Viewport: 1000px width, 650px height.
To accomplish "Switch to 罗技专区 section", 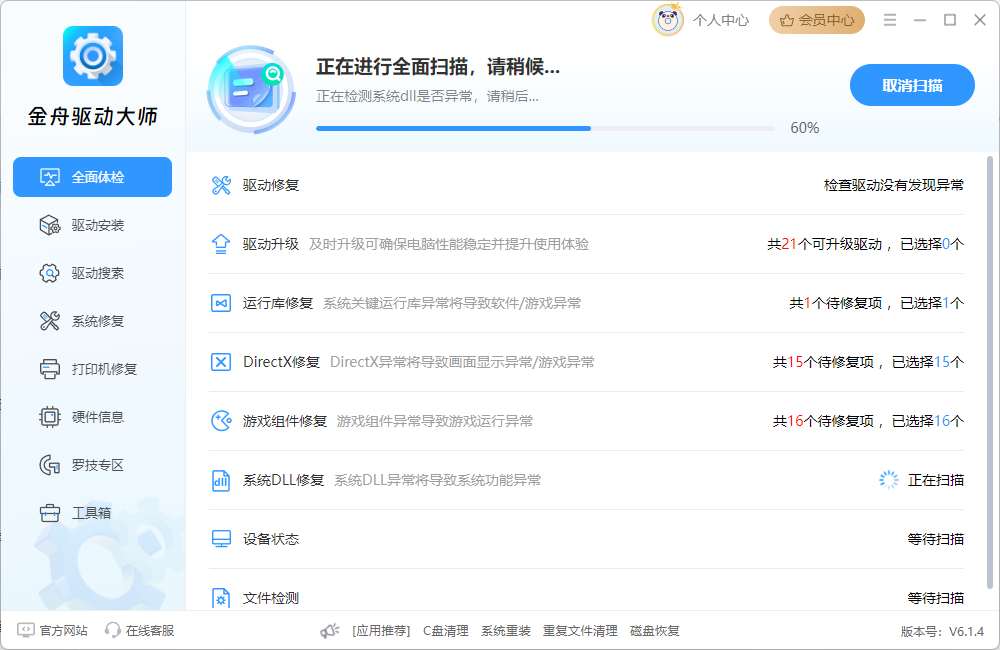I will coord(92,465).
